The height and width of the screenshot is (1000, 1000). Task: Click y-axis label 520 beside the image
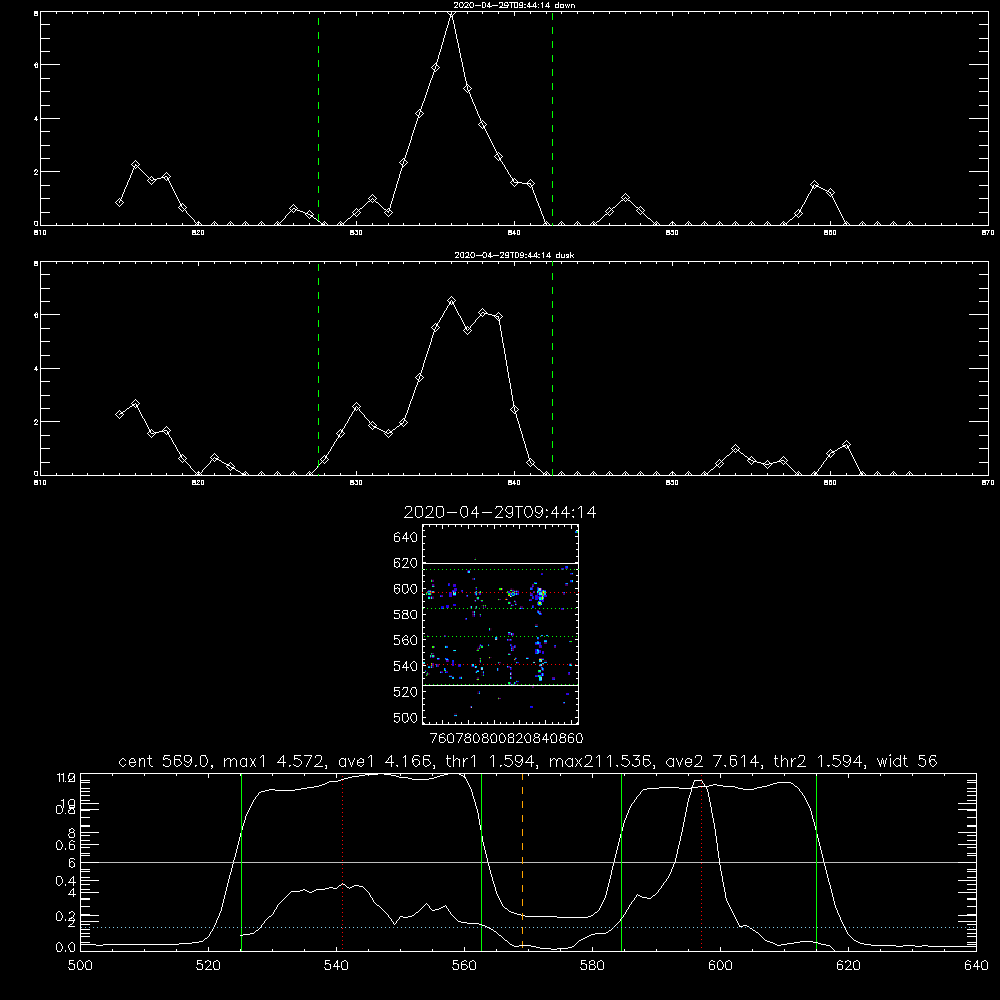(405, 692)
